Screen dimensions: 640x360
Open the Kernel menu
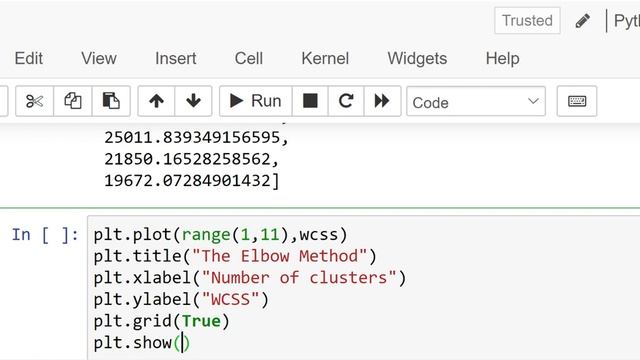(x=325, y=58)
